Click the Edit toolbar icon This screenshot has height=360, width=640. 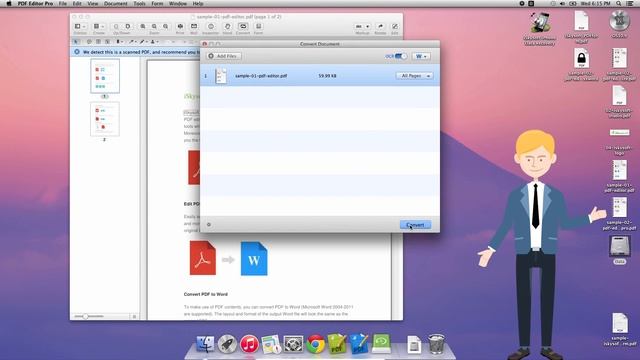coord(395,27)
